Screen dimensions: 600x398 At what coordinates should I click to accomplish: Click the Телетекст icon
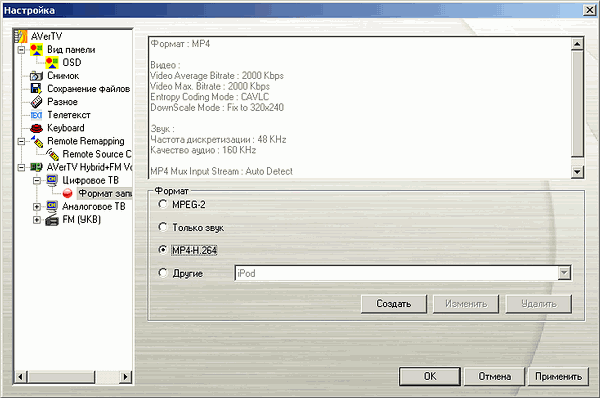click(x=36, y=115)
